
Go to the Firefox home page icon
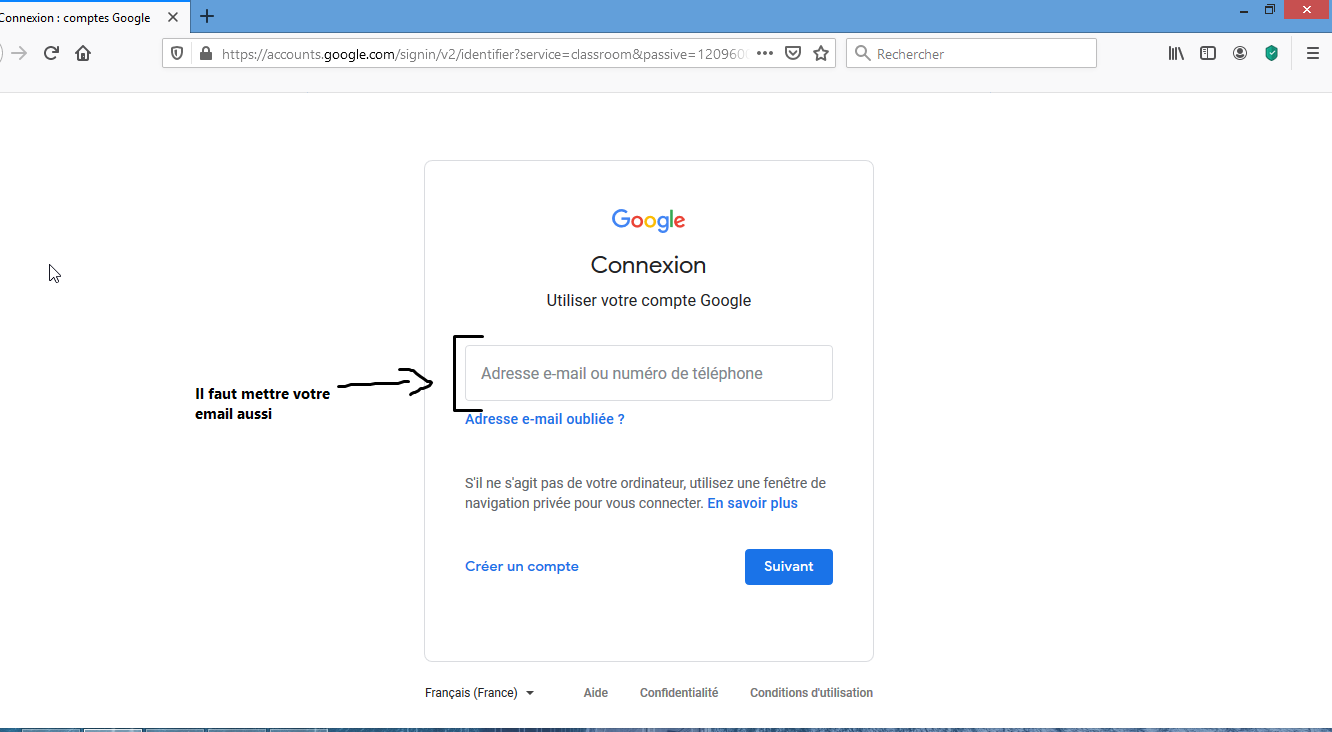click(83, 54)
